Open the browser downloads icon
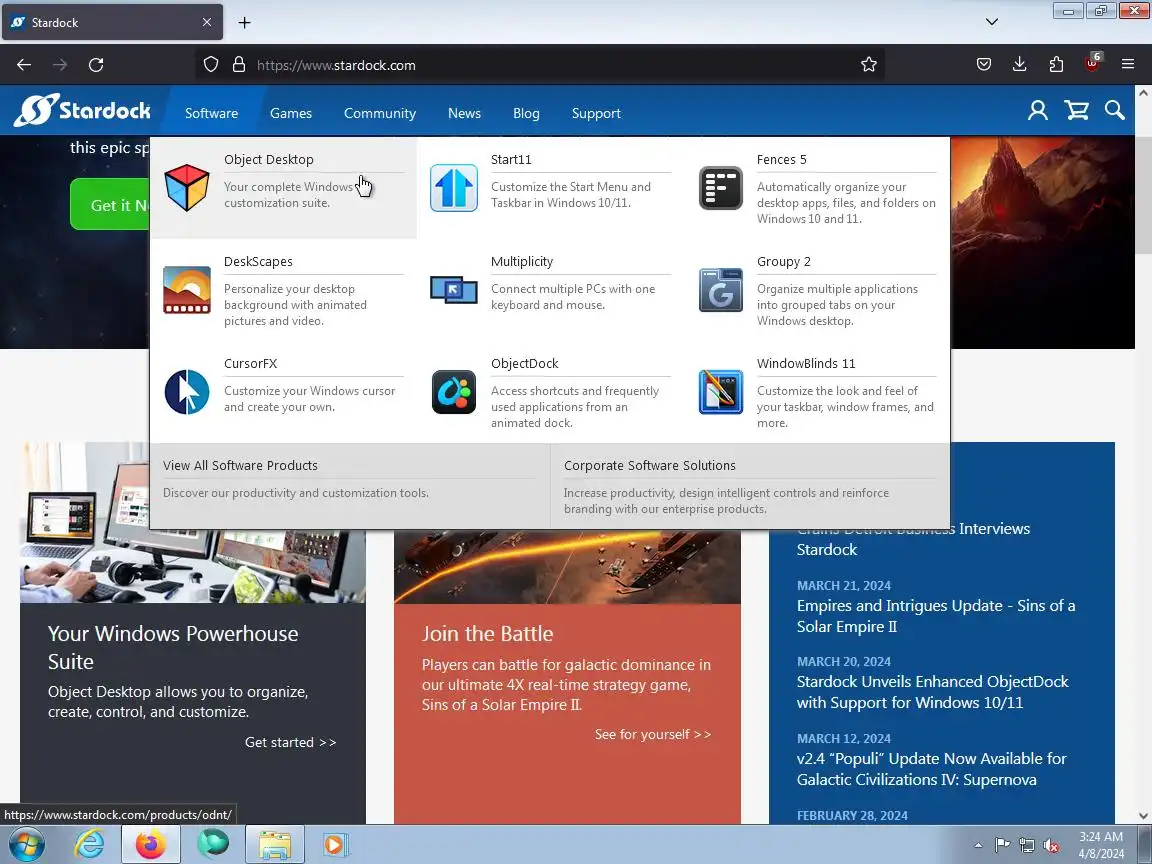 point(1020,65)
